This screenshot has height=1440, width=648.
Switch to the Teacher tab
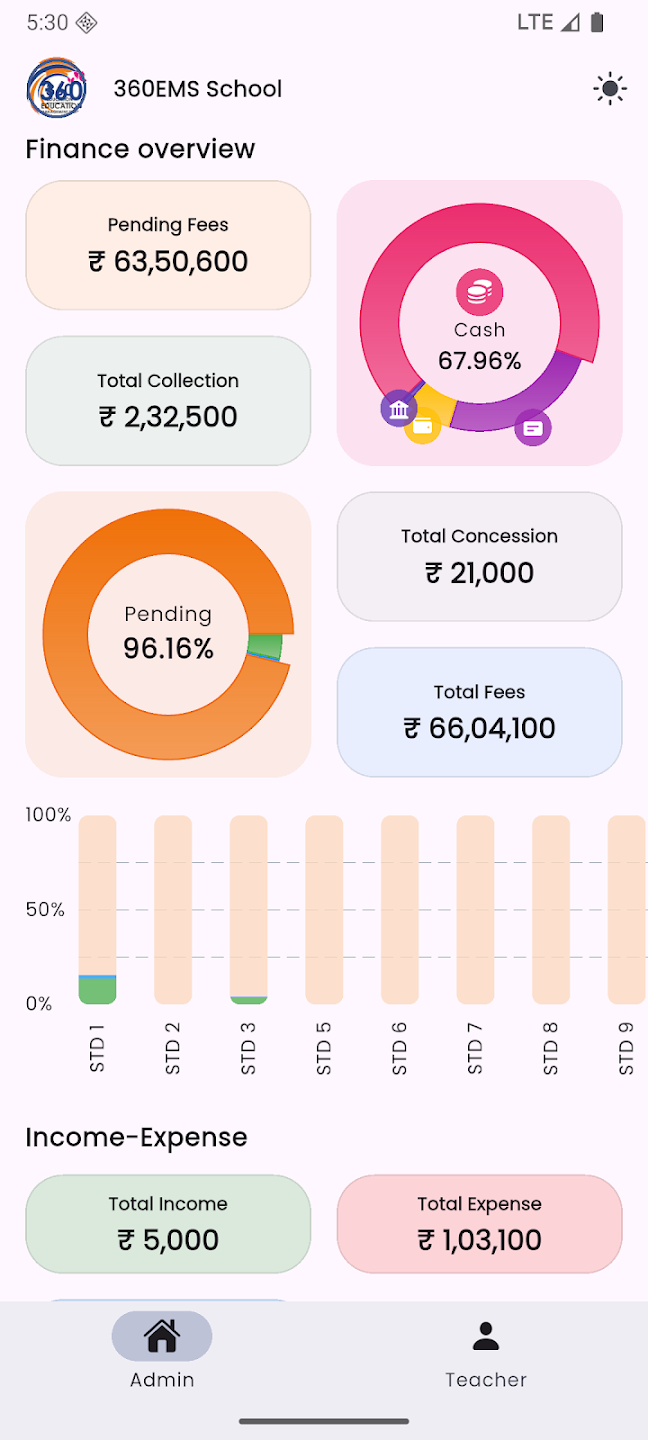click(486, 1351)
